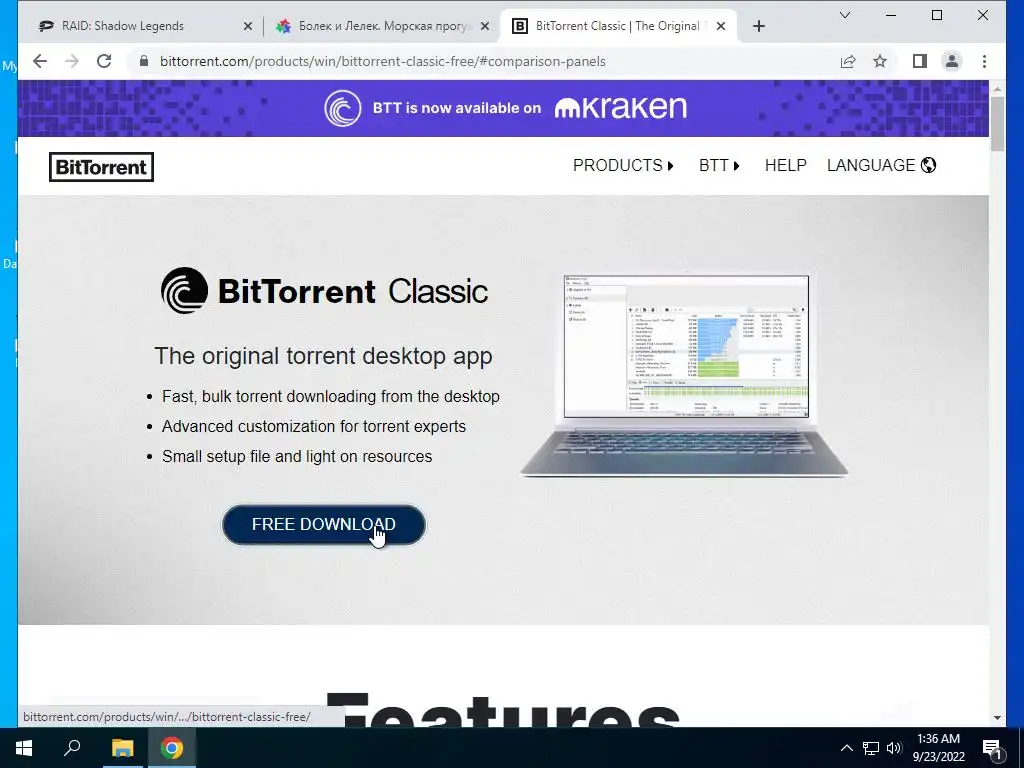Select the BitTorrent Classic browser tab
This screenshot has width=1024, height=768.
[617, 26]
